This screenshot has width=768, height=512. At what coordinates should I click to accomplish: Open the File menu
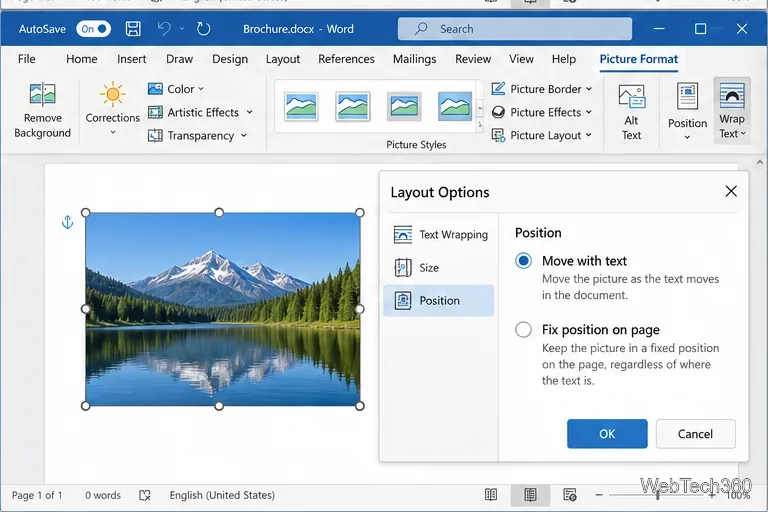tap(26, 59)
